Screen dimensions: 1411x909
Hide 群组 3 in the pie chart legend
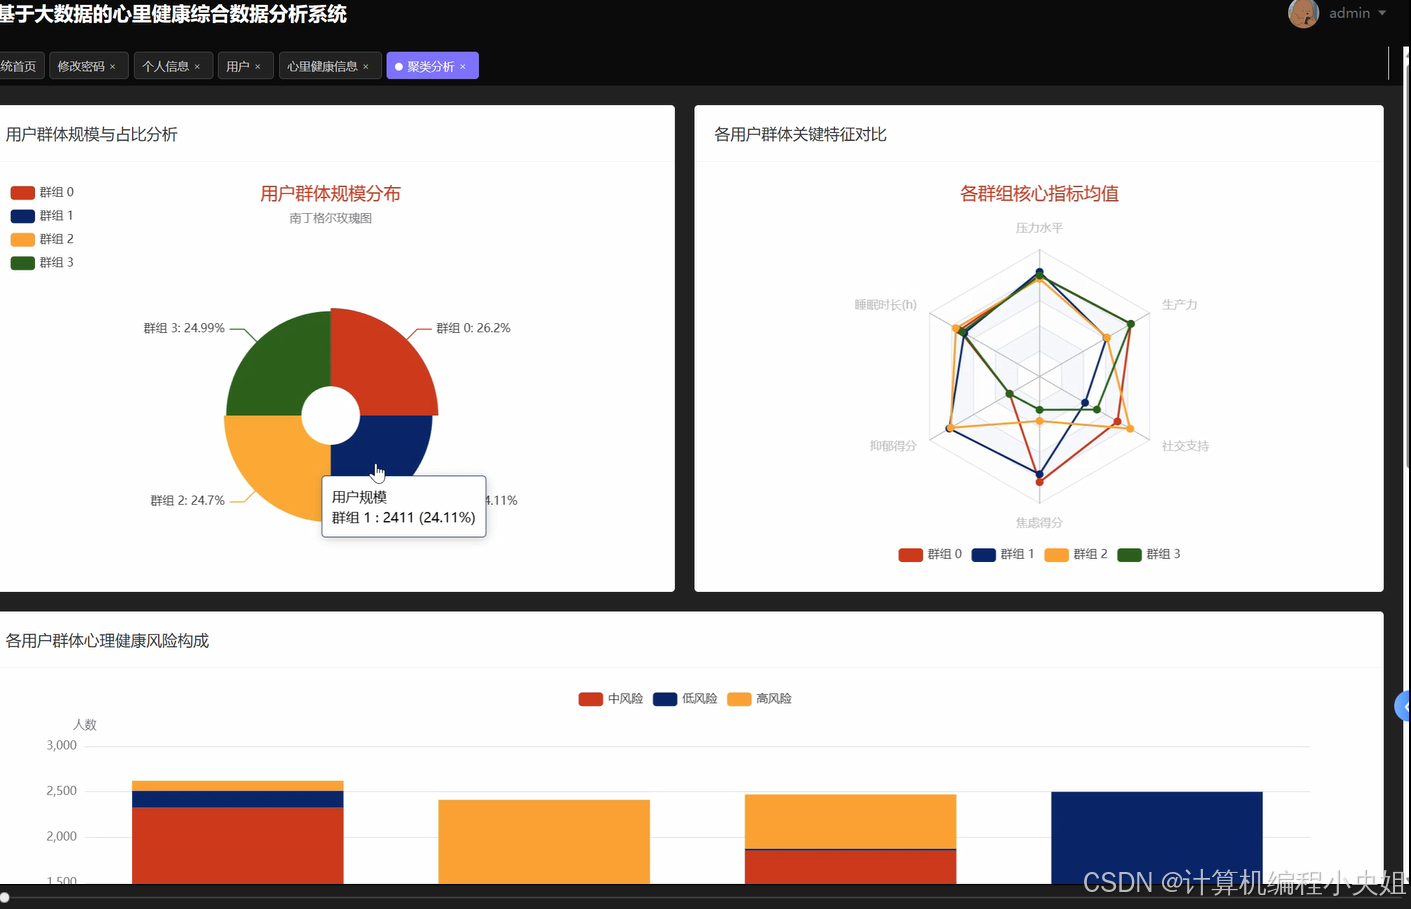click(42, 263)
